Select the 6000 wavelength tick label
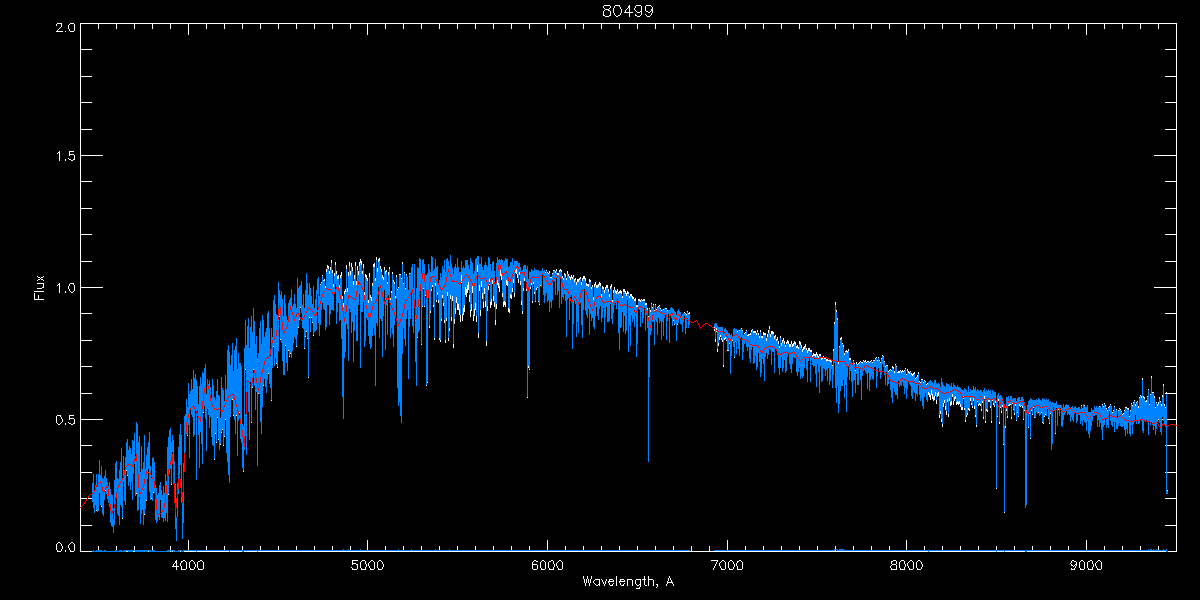The image size is (1200, 600). [547, 562]
